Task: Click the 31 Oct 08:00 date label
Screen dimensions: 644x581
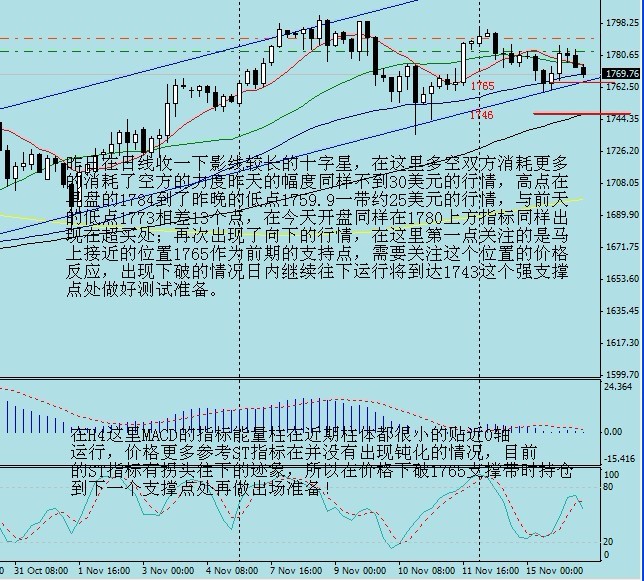Action: point(41,571)
